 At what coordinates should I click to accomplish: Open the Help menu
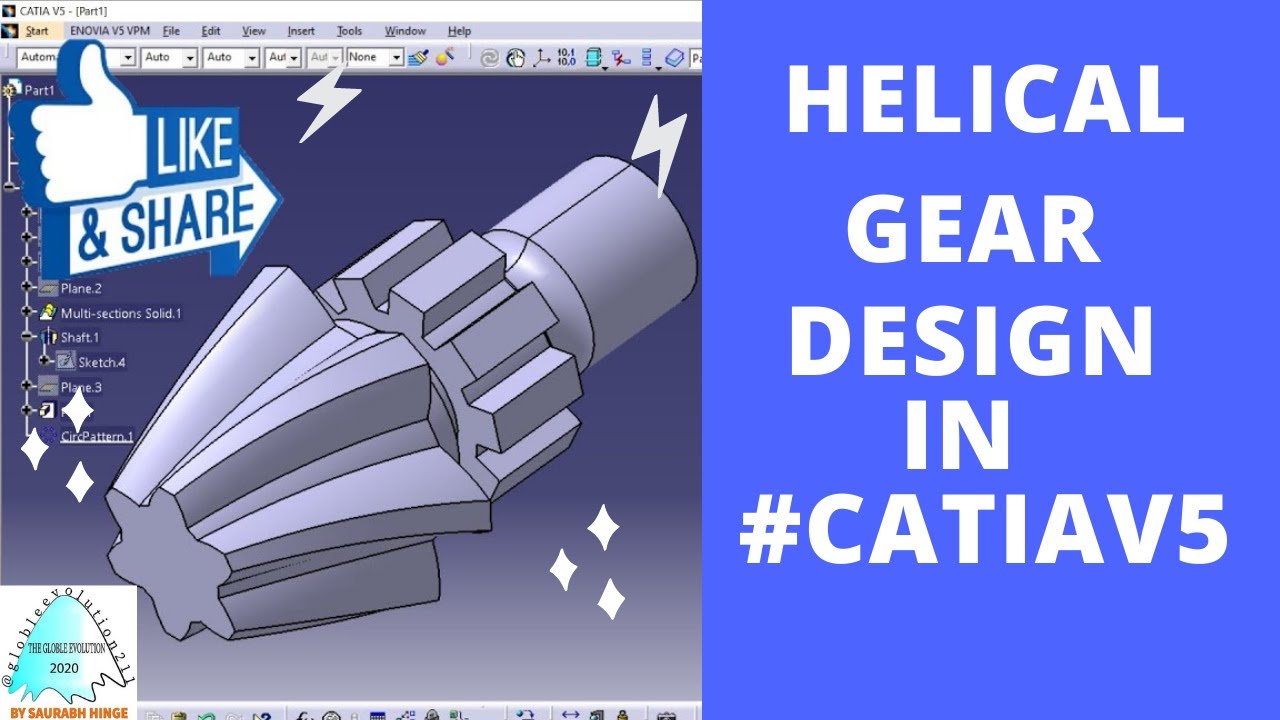coord(459,31)
